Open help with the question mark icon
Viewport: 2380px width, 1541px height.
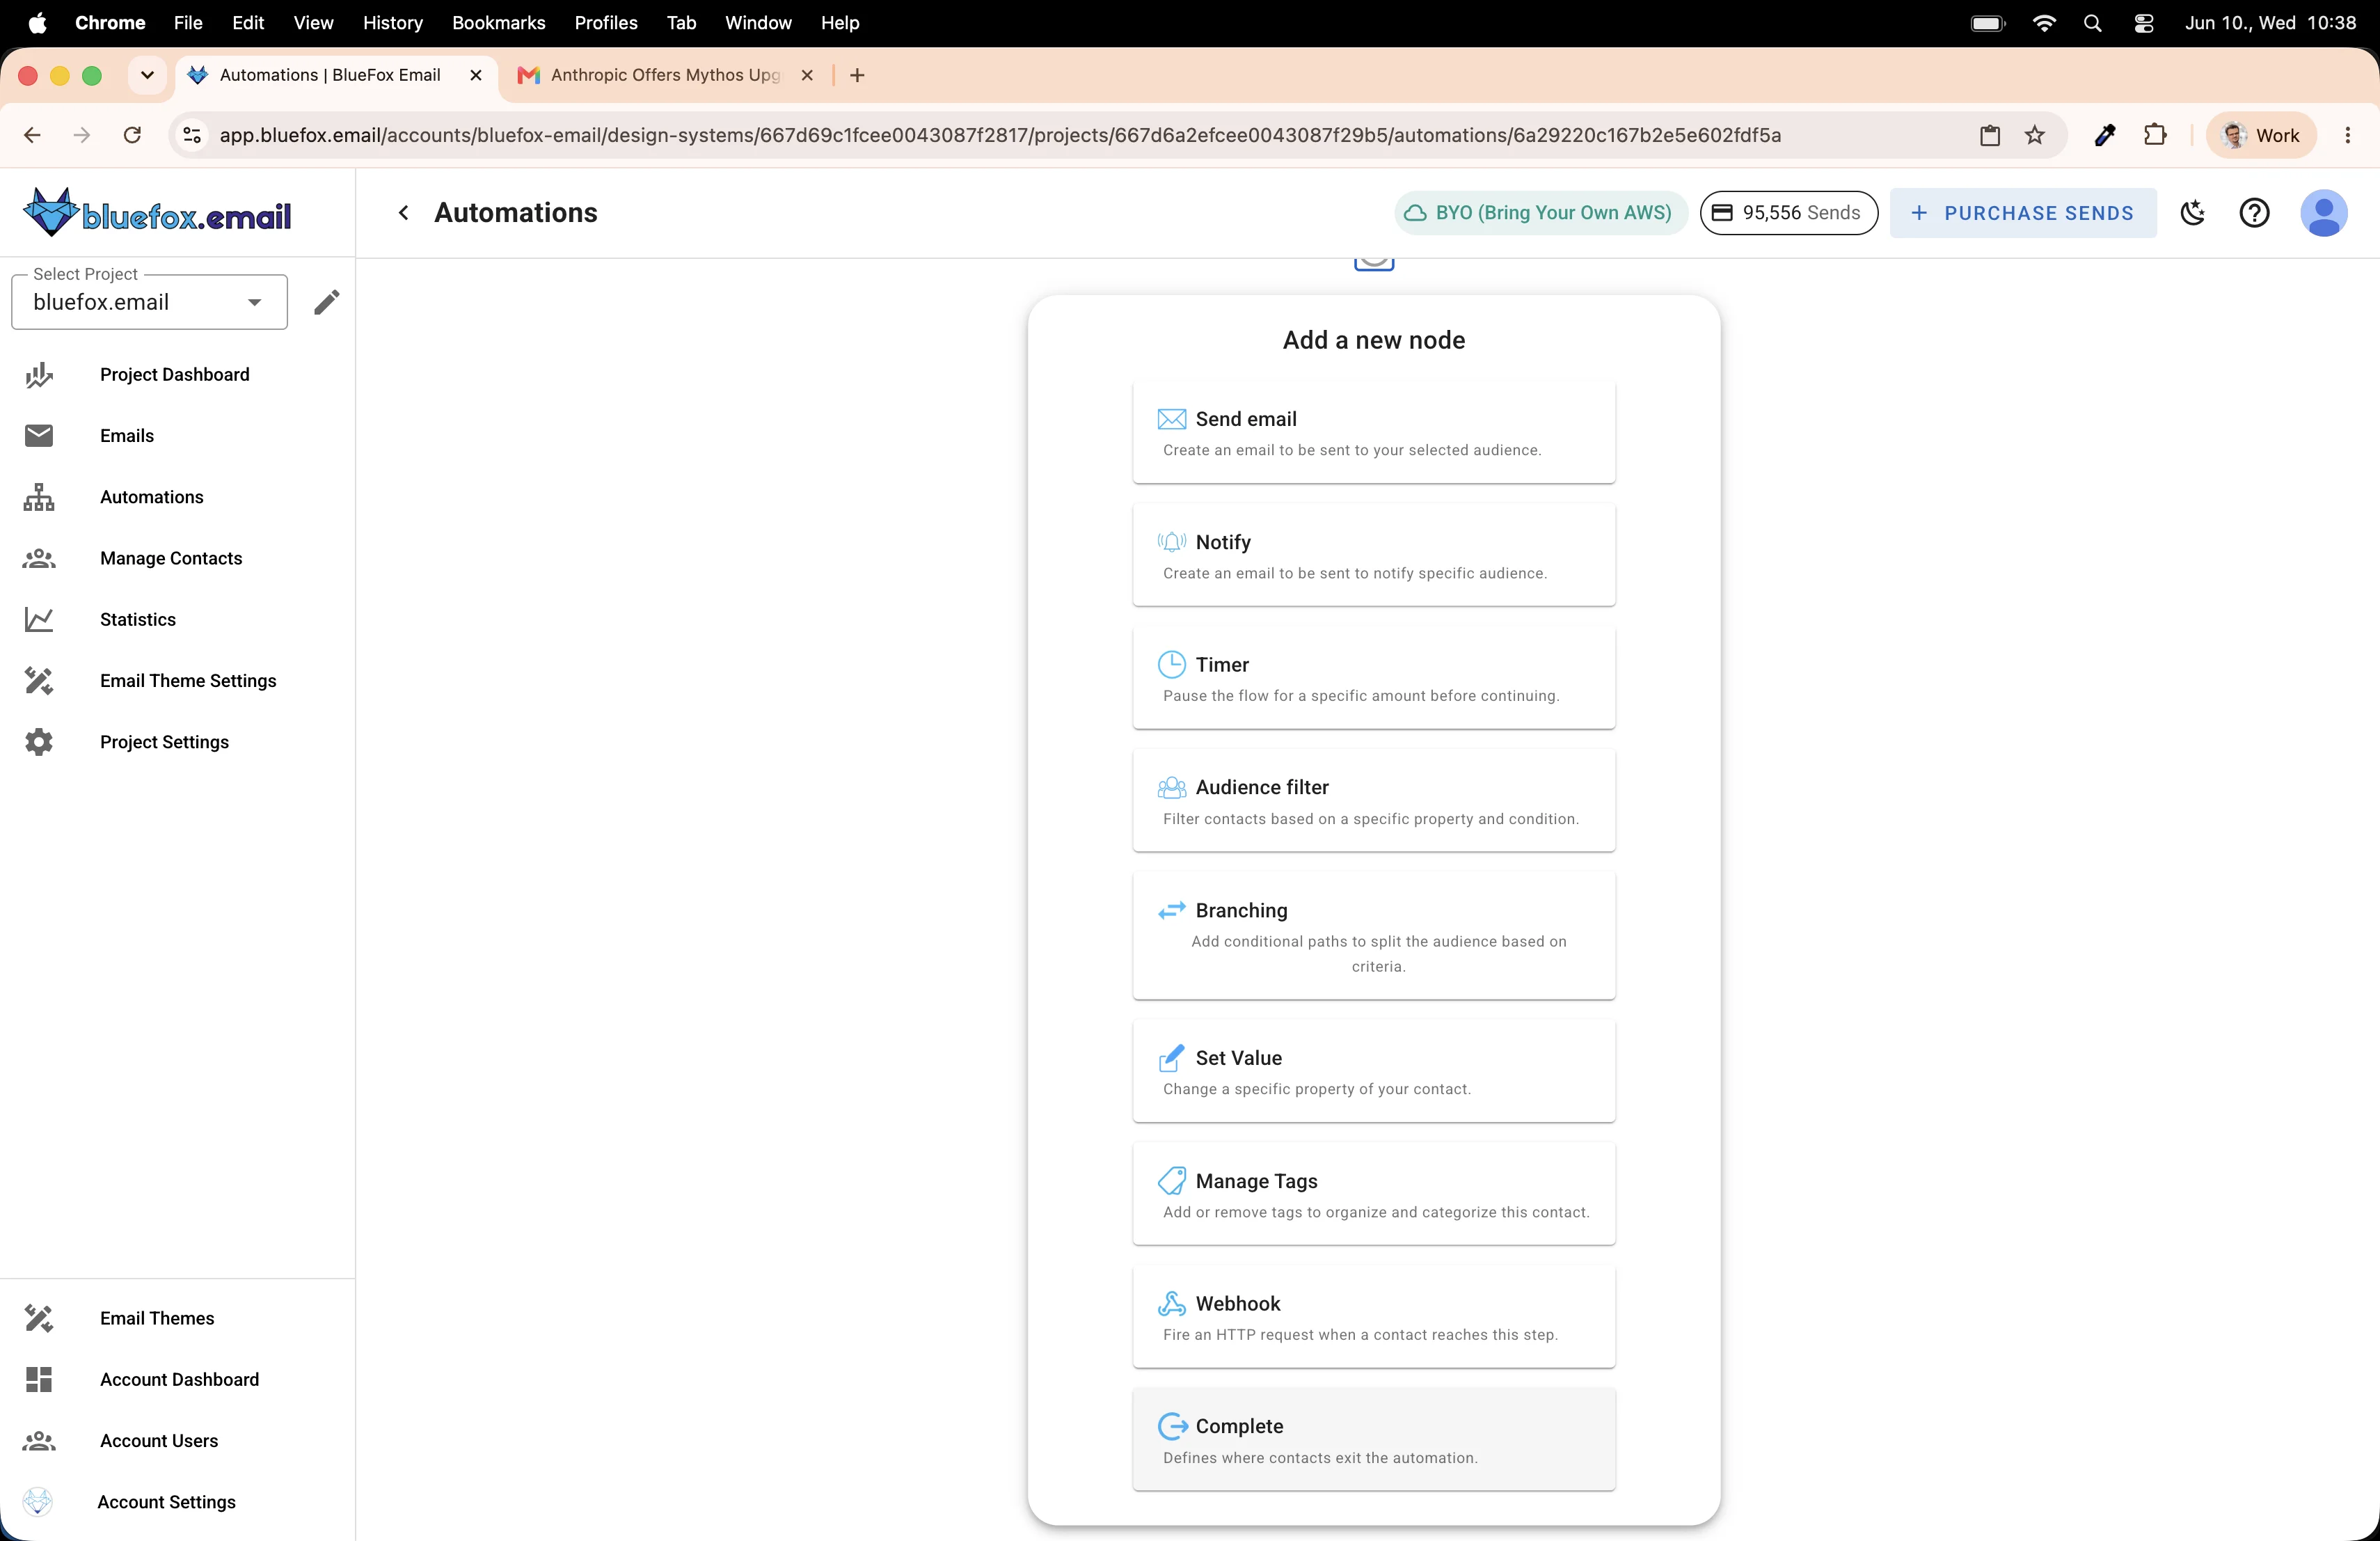coord(2254,213)
